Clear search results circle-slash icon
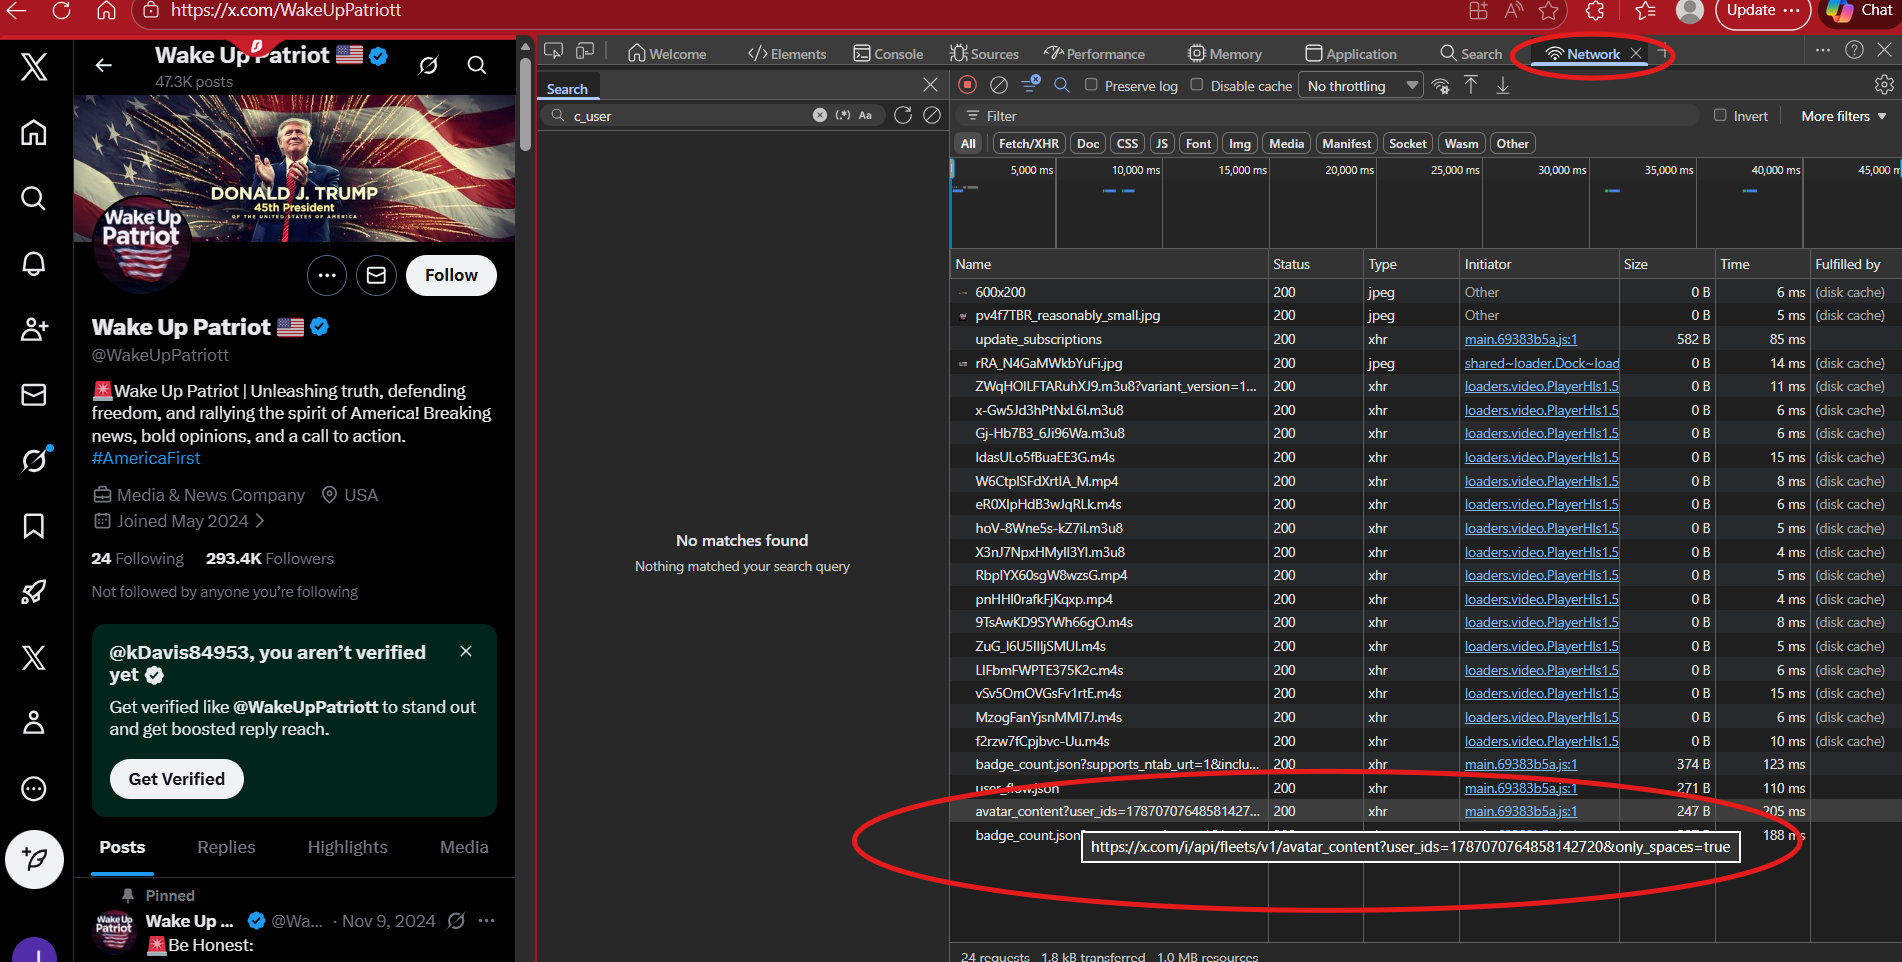Screen dimensions: 1902x962 (932, 115)
